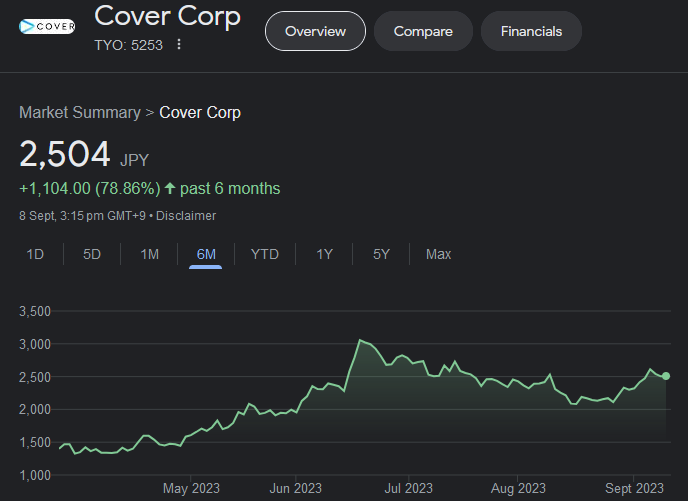Set the chart range to 1Y
The image size is (688, 501).
coord(324,254)
